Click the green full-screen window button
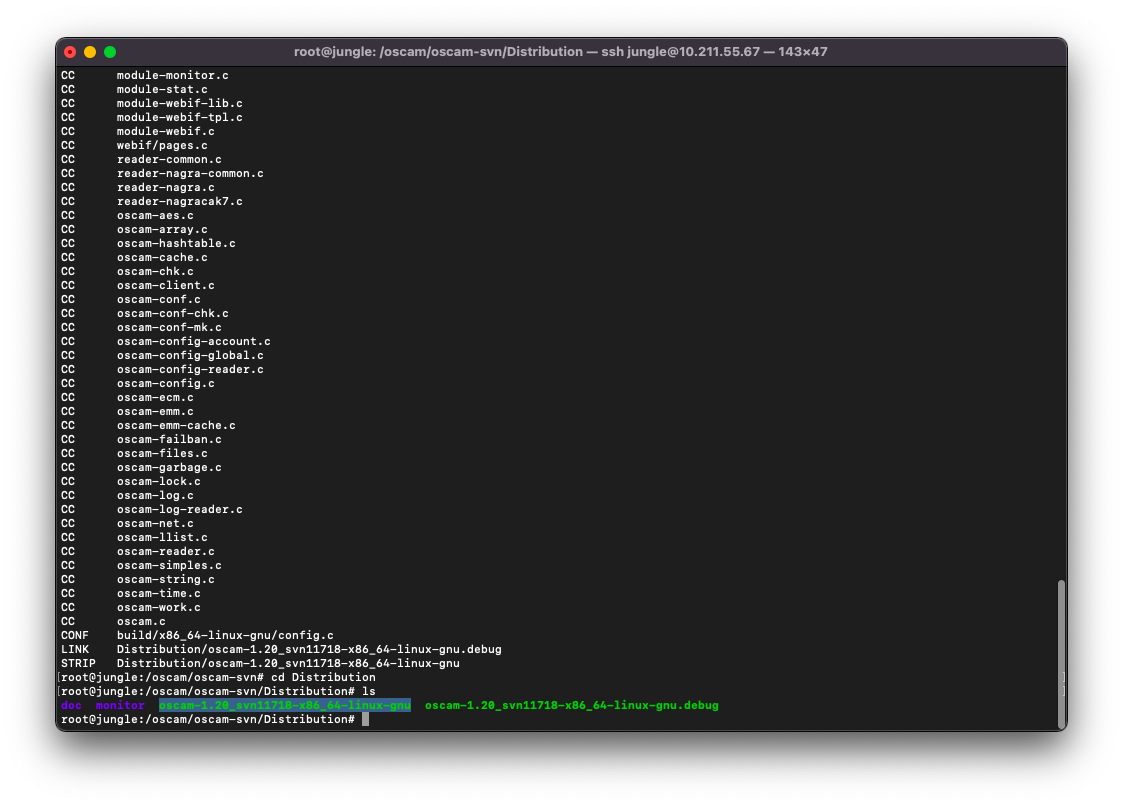The width and height of the screenshot is (1123, 805). point(110,52)
